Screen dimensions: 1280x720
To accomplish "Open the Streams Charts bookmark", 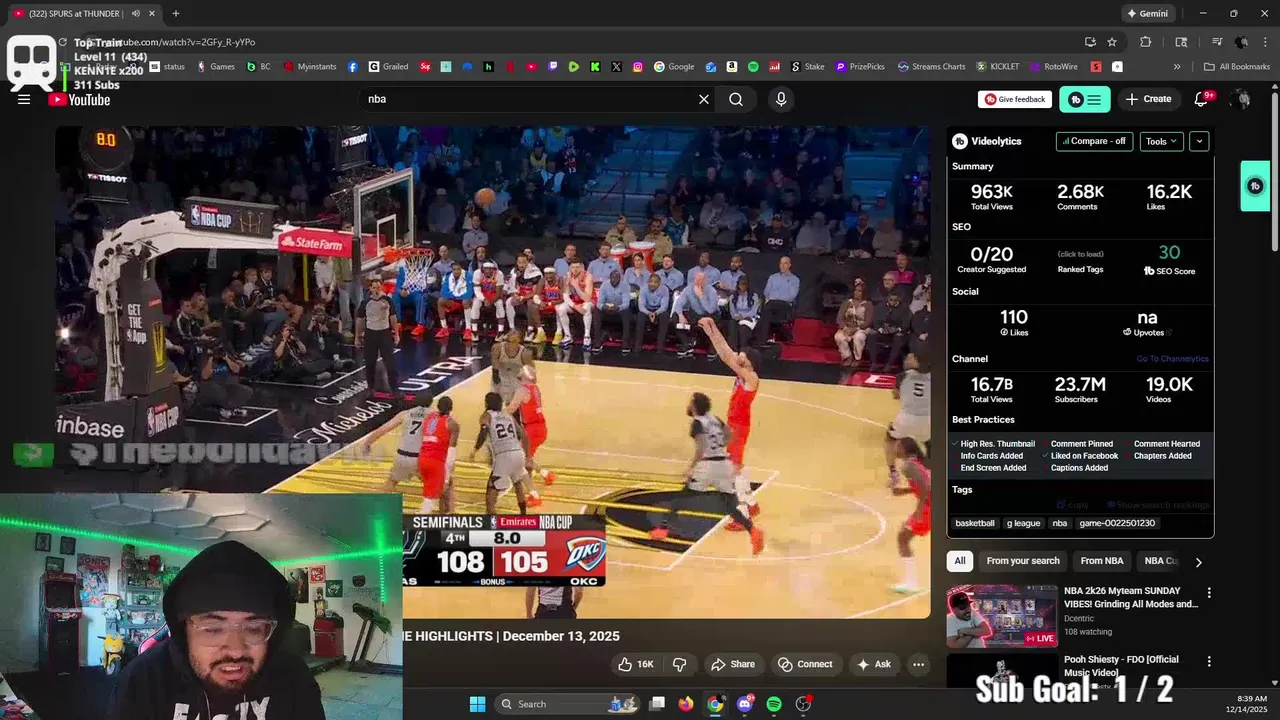I will point(932,67).
